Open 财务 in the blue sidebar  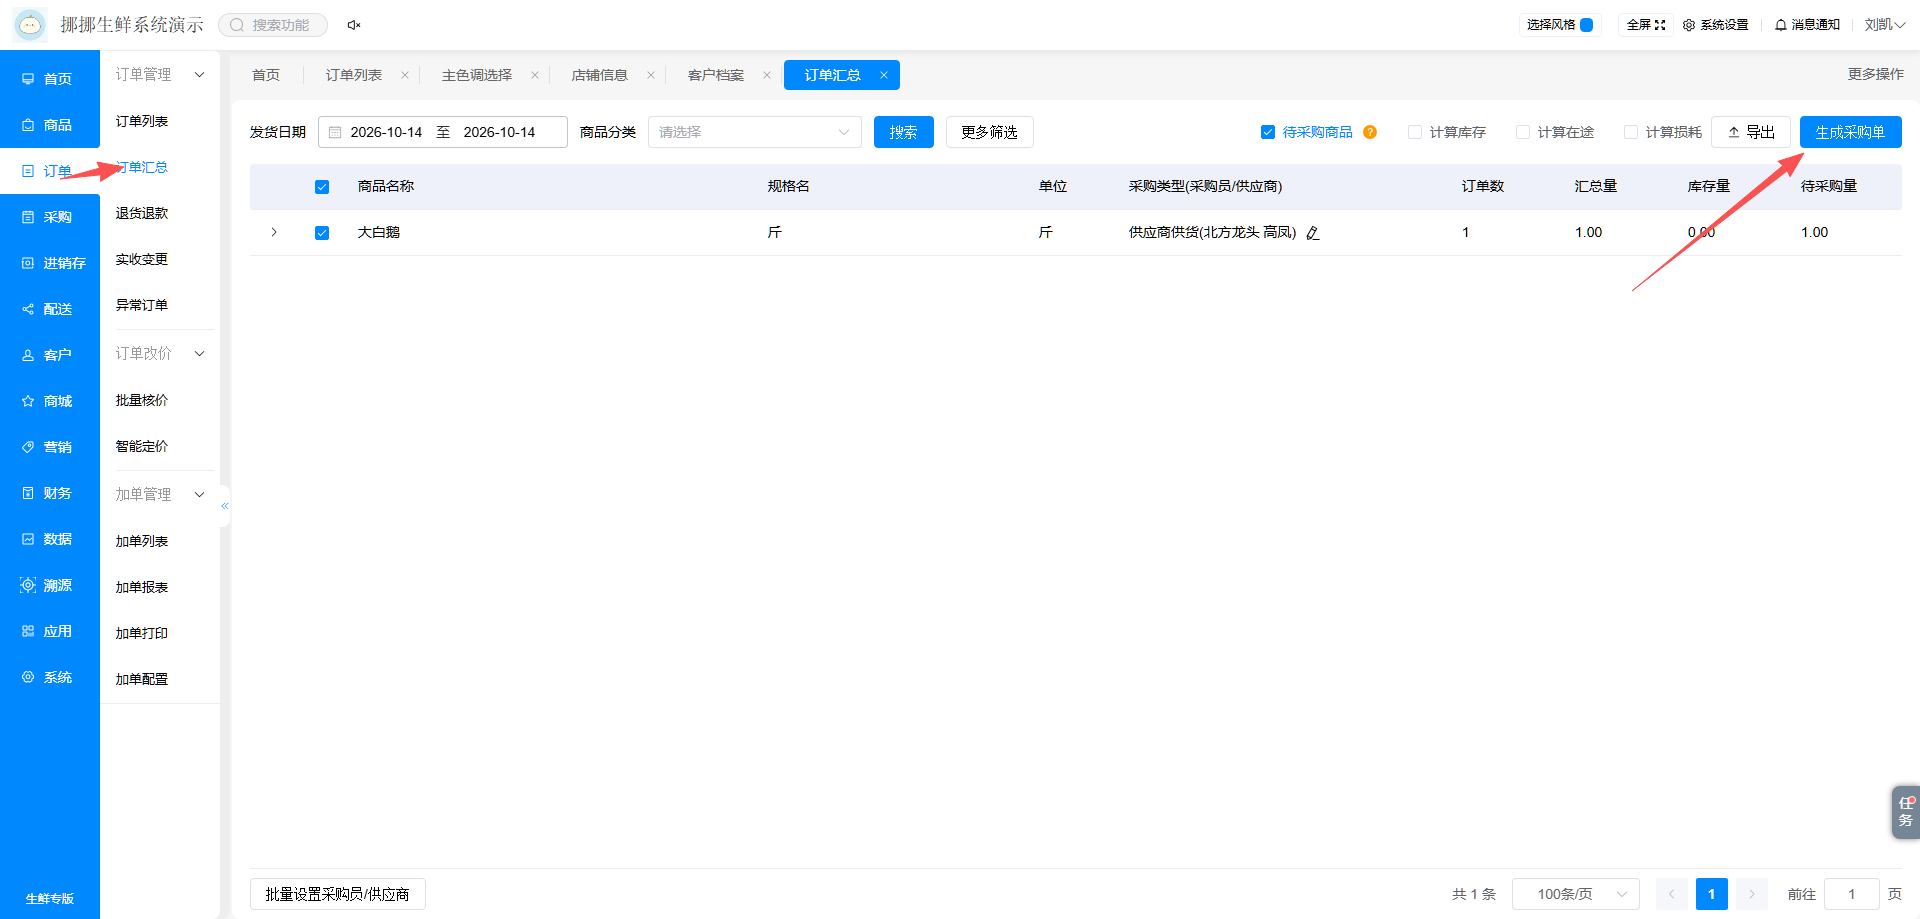click(50, 493)
